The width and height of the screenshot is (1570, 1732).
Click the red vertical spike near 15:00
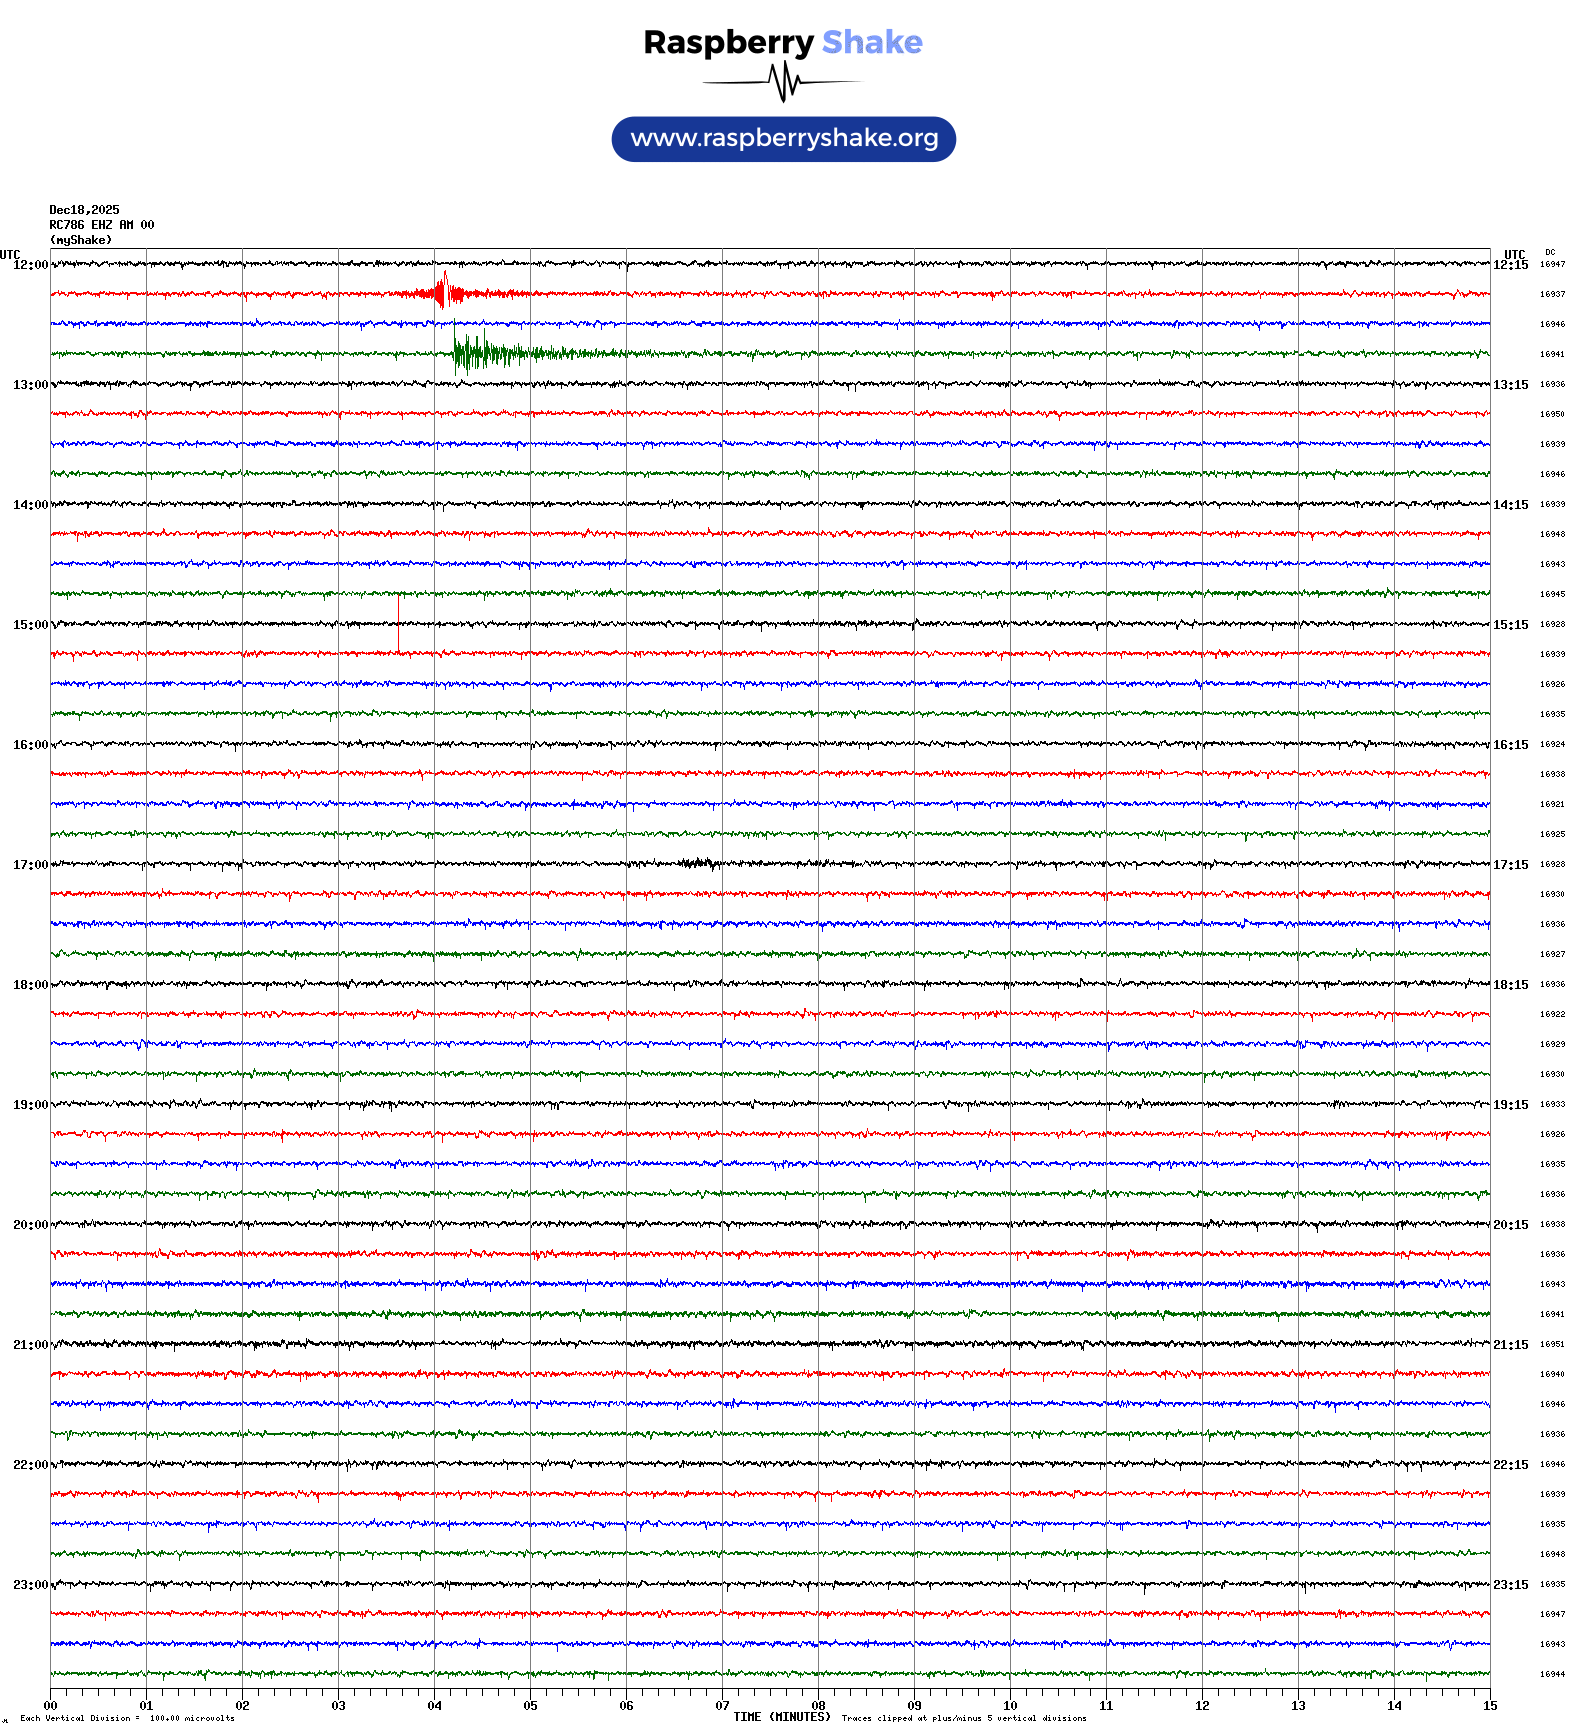(x=398, y=623)
